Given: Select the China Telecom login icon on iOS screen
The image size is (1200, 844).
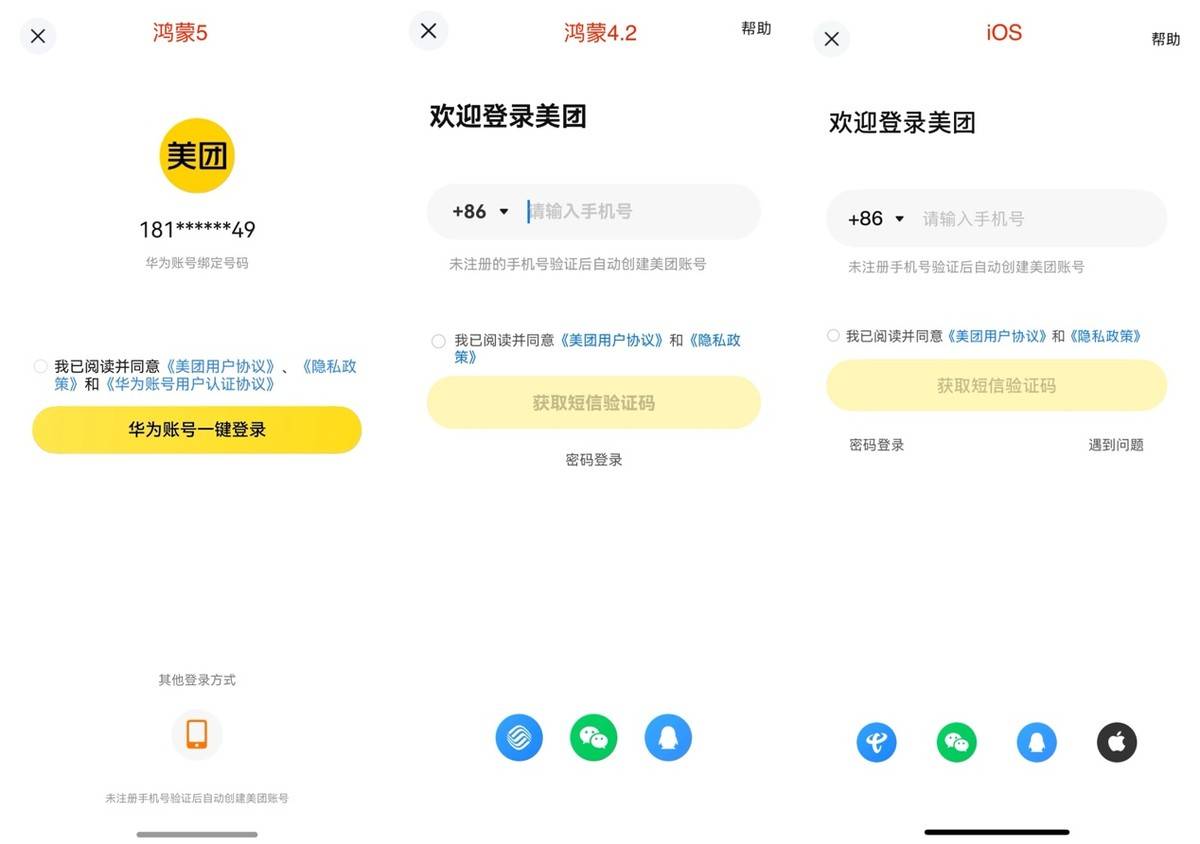Looking at the screenshot, I should coord(876,742).
